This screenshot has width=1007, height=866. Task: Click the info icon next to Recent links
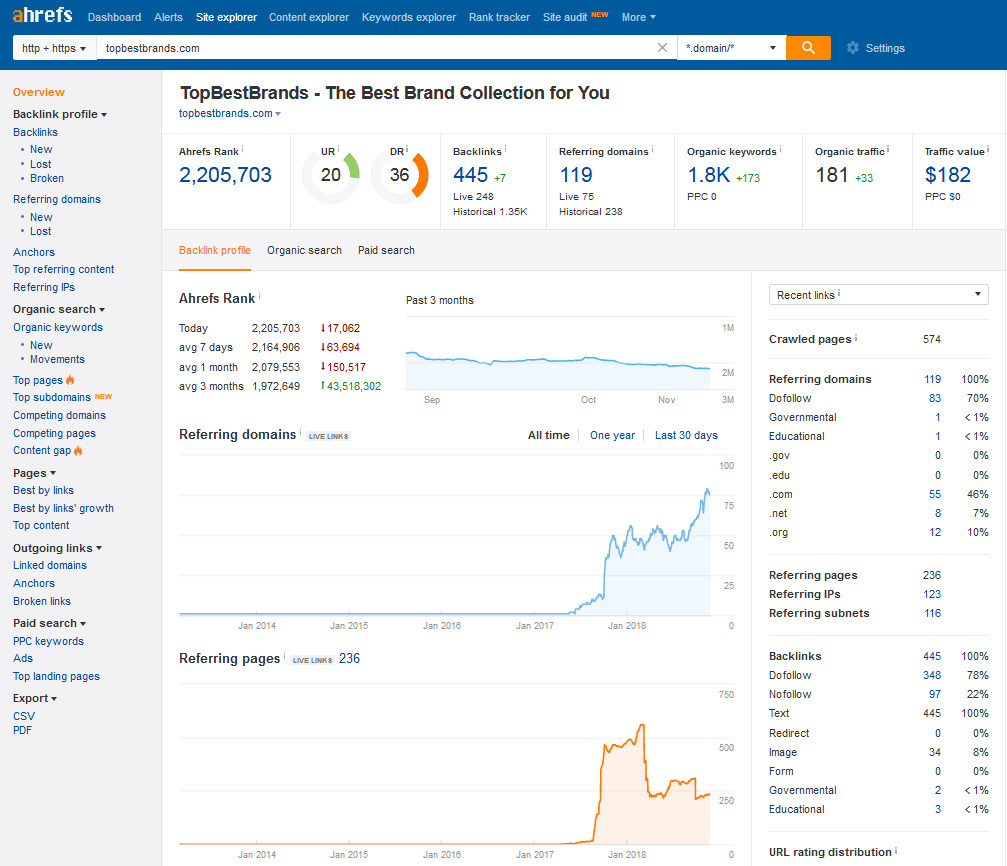tap(839, 293)
